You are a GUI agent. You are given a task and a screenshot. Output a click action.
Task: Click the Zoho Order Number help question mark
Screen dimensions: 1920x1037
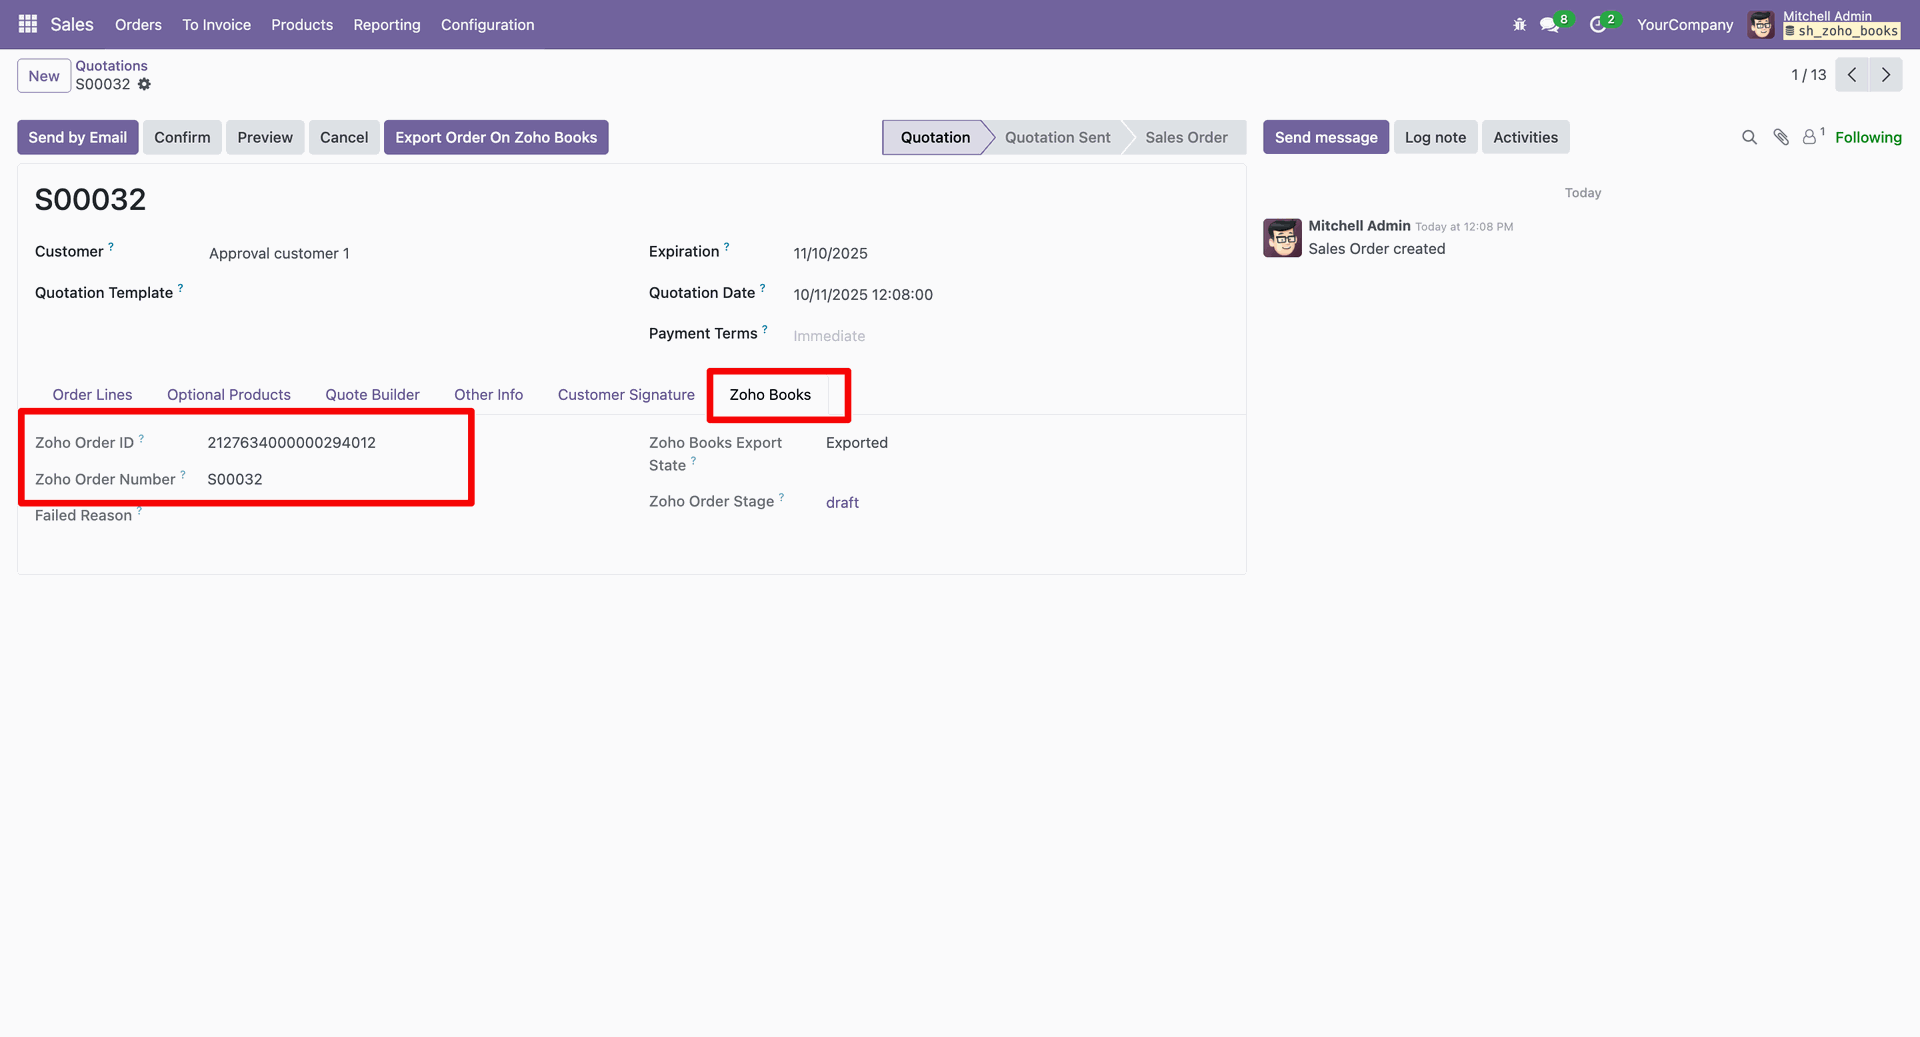183,474
